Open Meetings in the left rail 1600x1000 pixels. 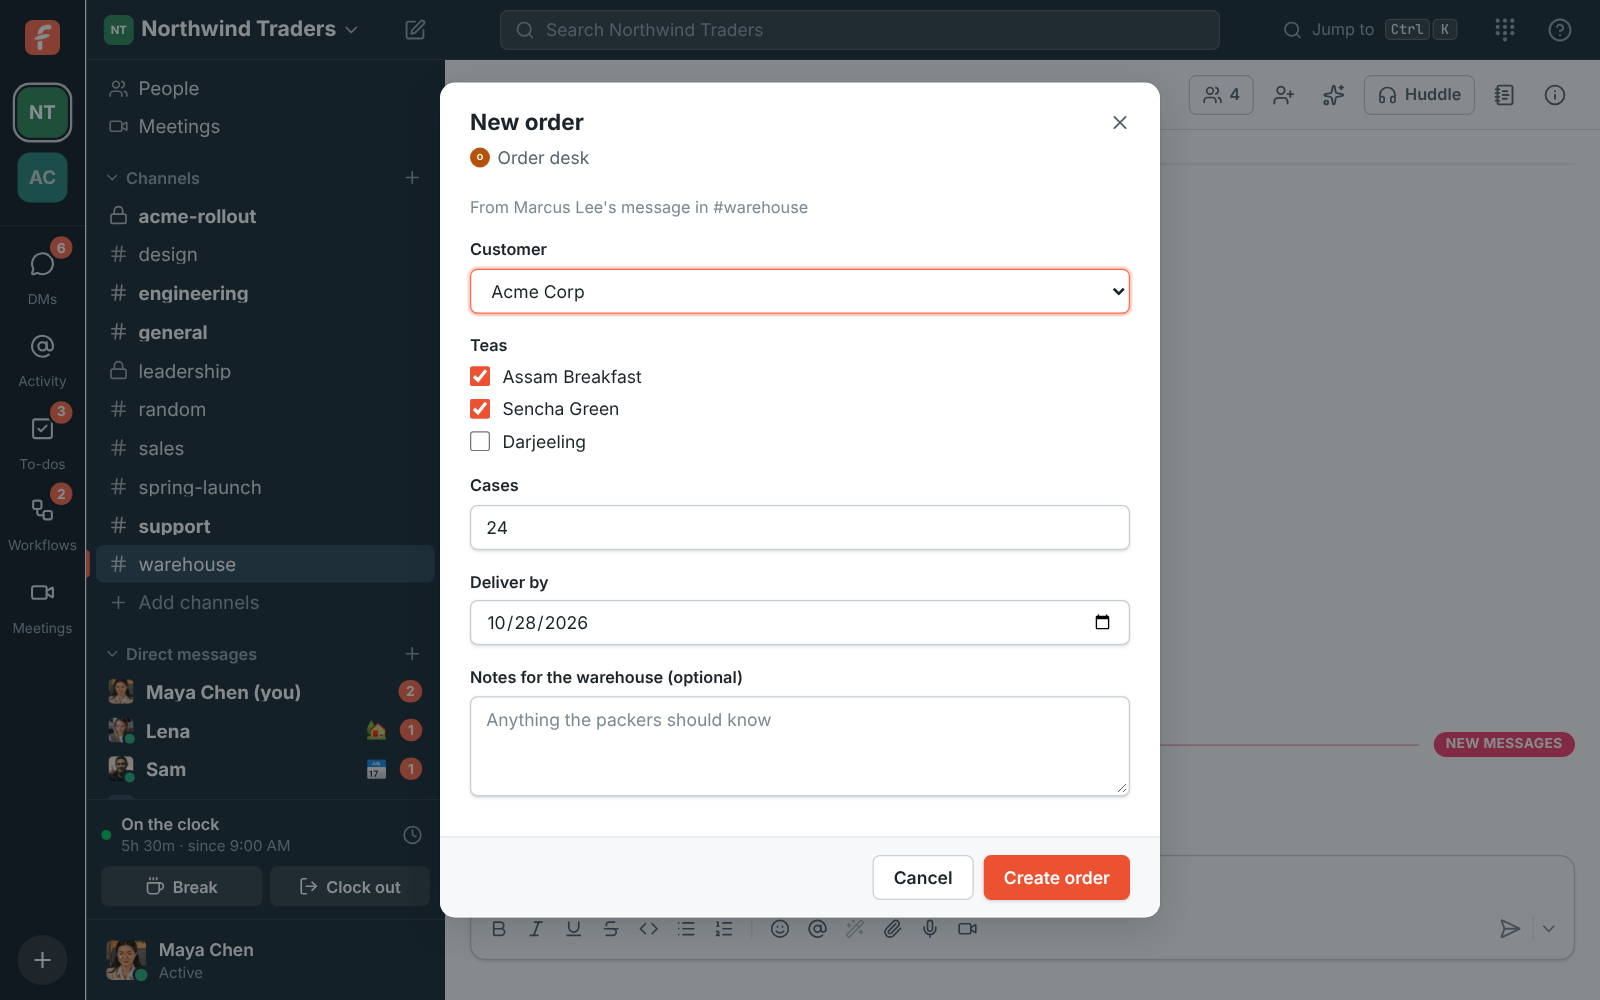coord(42,605)
